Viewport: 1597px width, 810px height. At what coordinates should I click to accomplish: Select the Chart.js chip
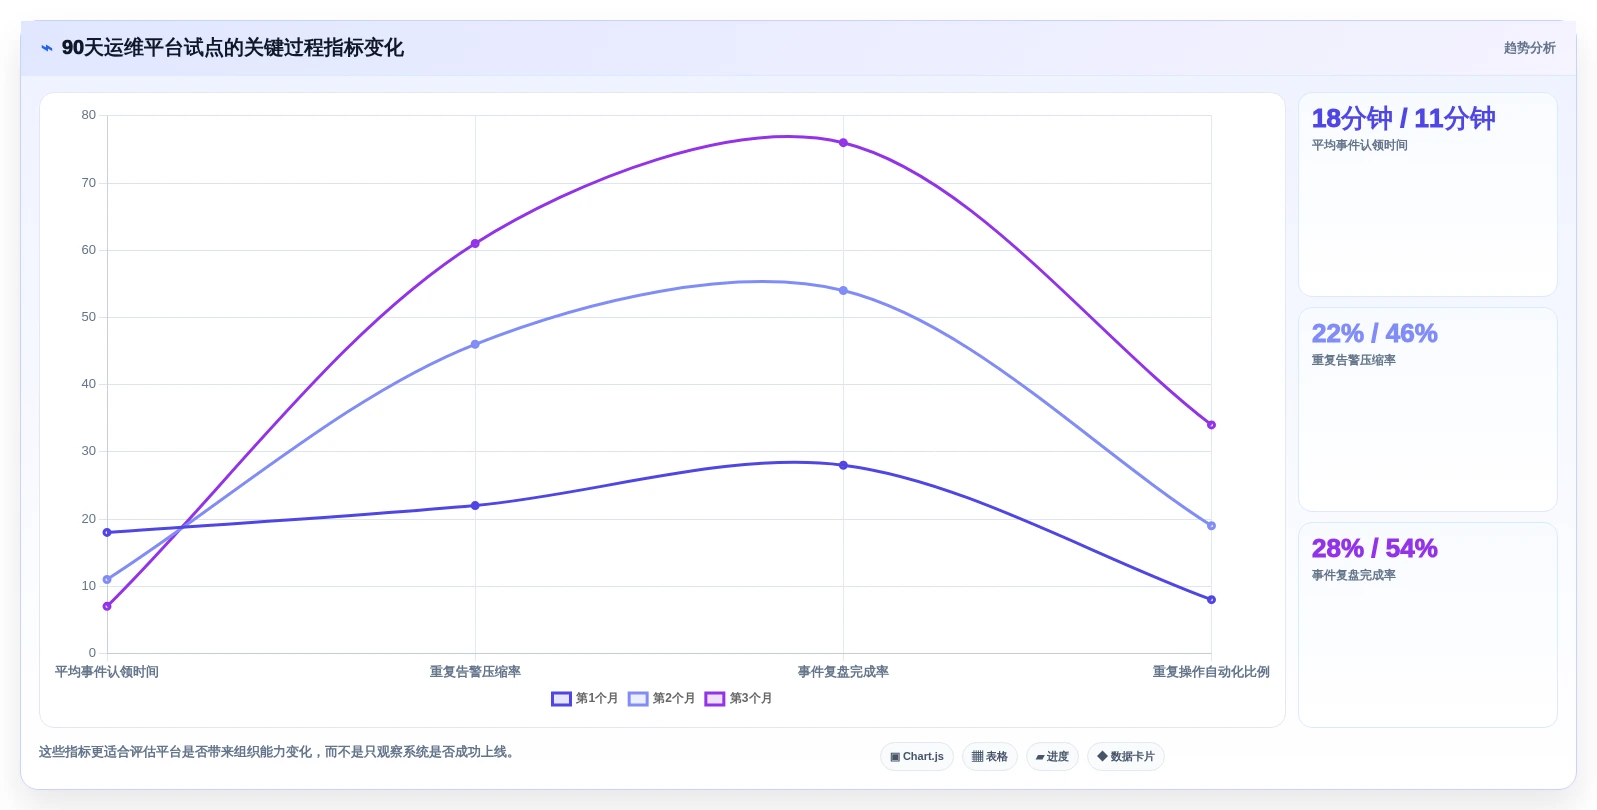pyautogui.click(x=917, y=757)
